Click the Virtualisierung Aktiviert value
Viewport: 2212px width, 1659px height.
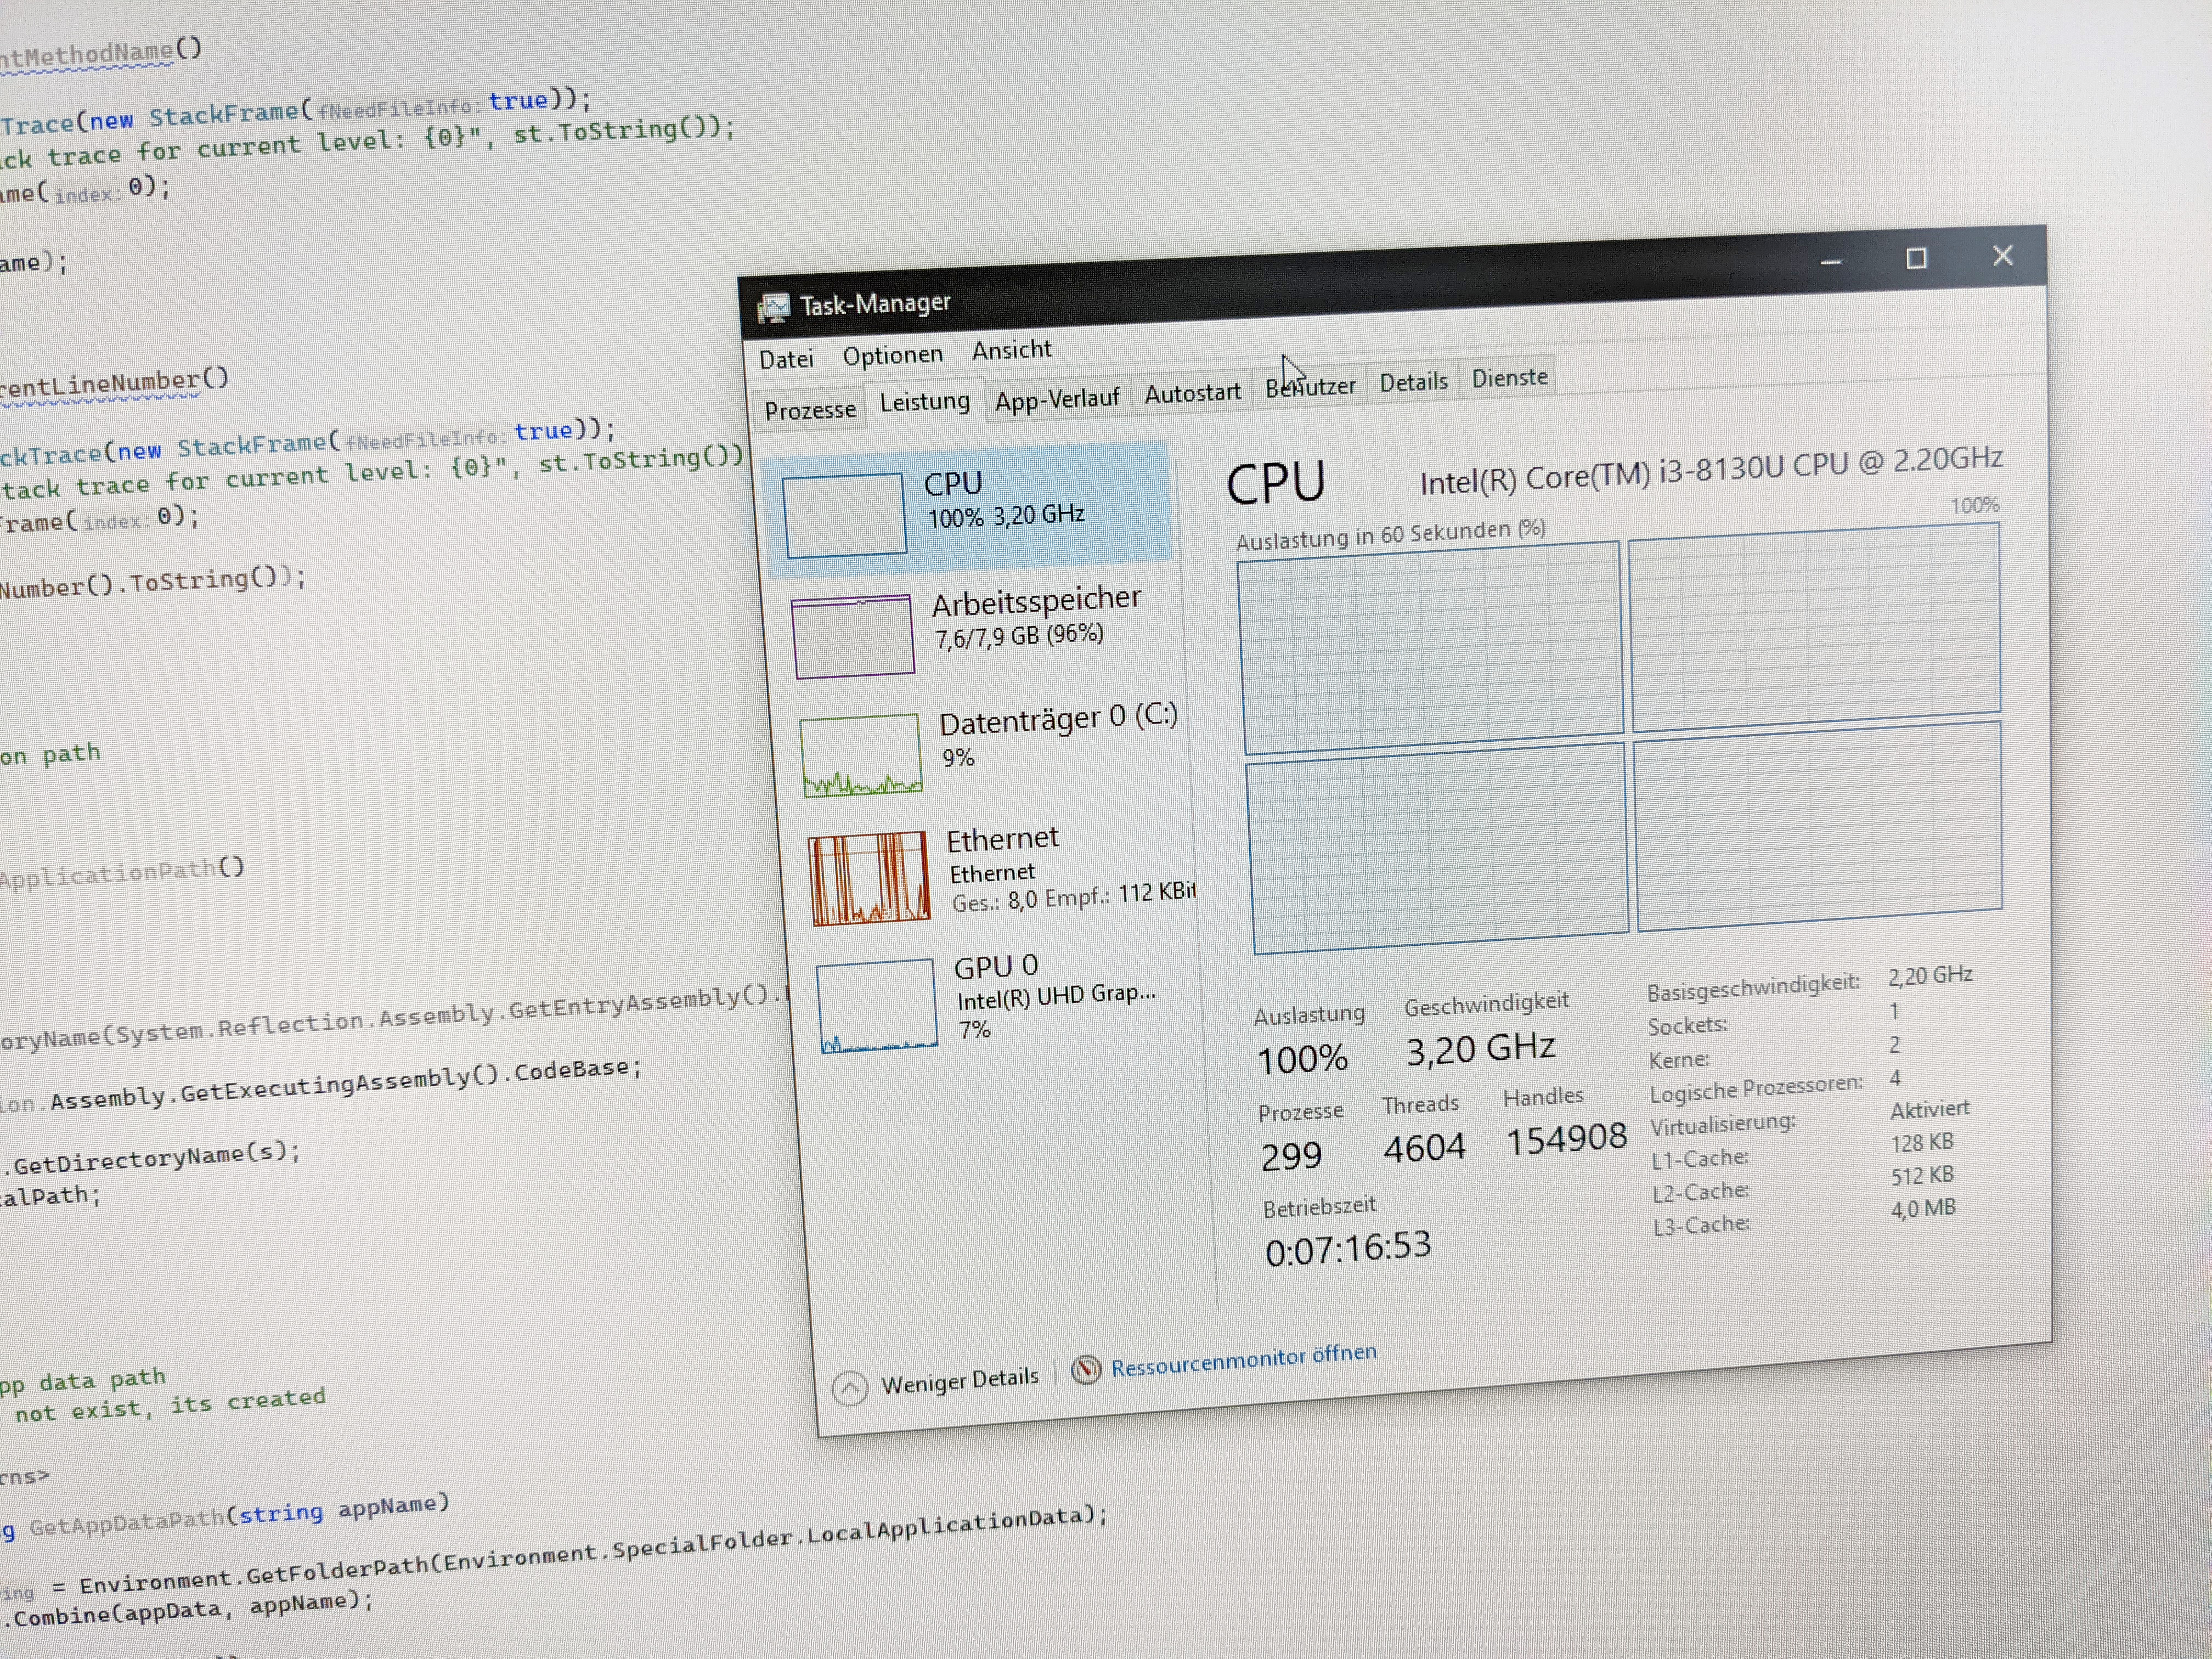[x=1929, y=1109]
